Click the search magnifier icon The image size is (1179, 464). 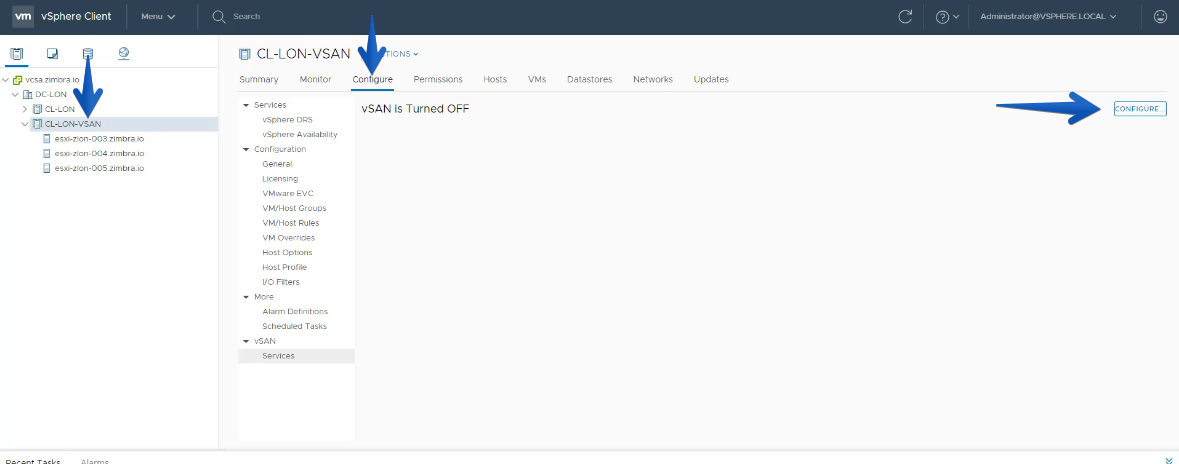tap(219, 17)
